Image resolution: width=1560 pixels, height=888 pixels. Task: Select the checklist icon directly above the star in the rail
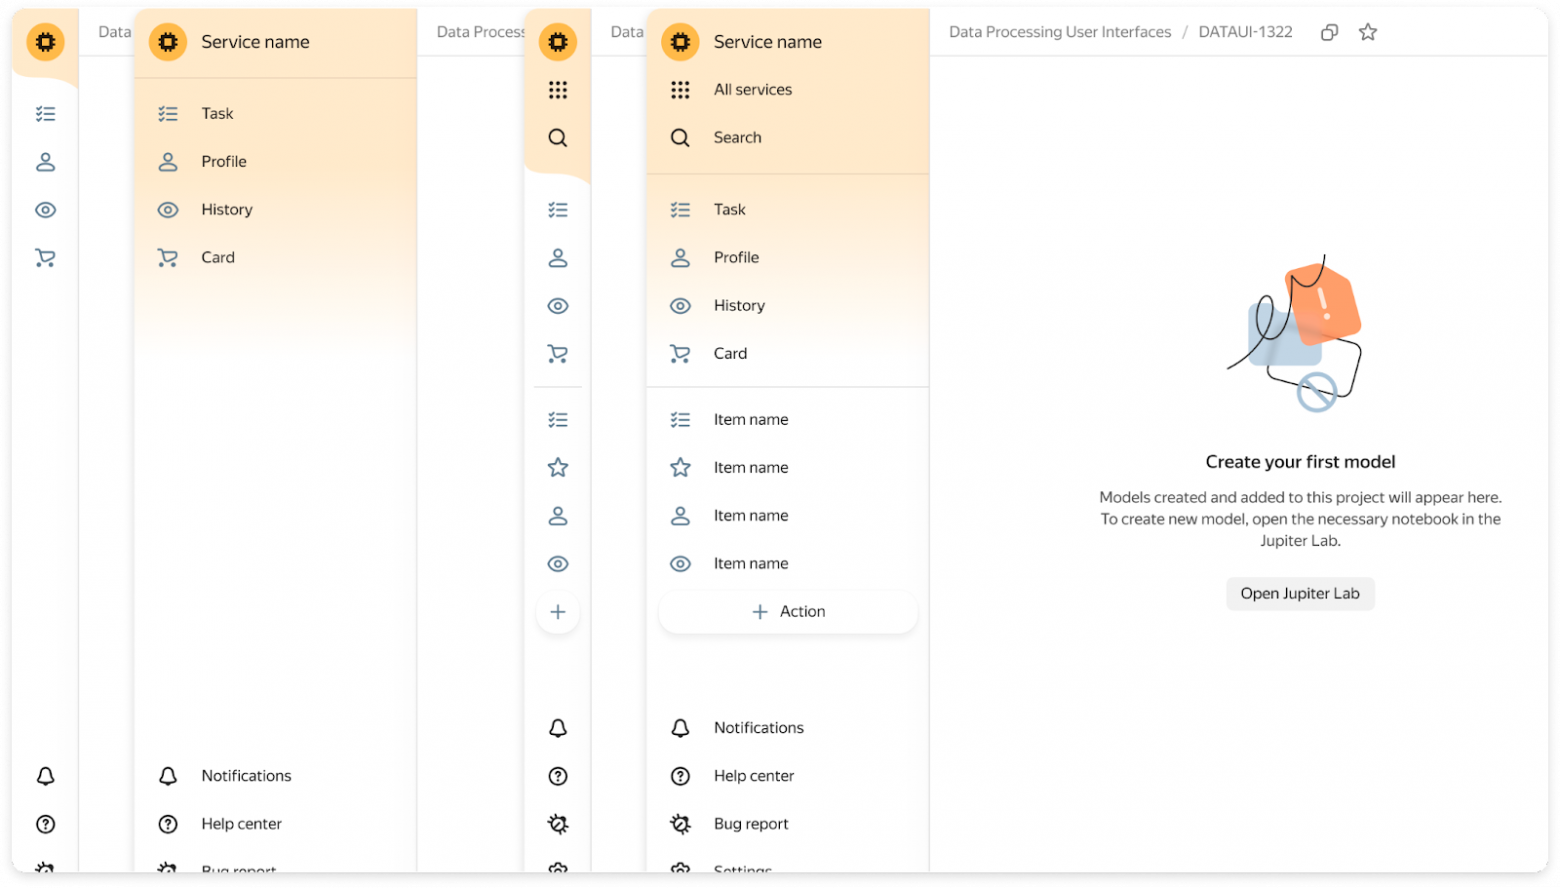[x=558, y=420]
